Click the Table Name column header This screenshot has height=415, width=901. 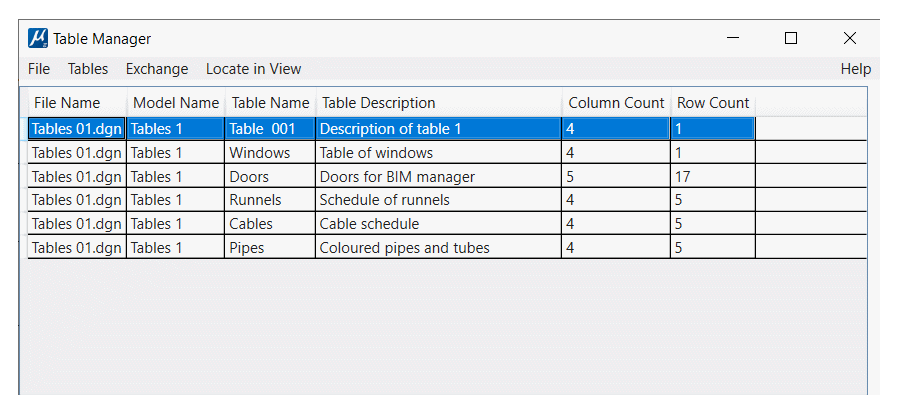coord(271,103)
